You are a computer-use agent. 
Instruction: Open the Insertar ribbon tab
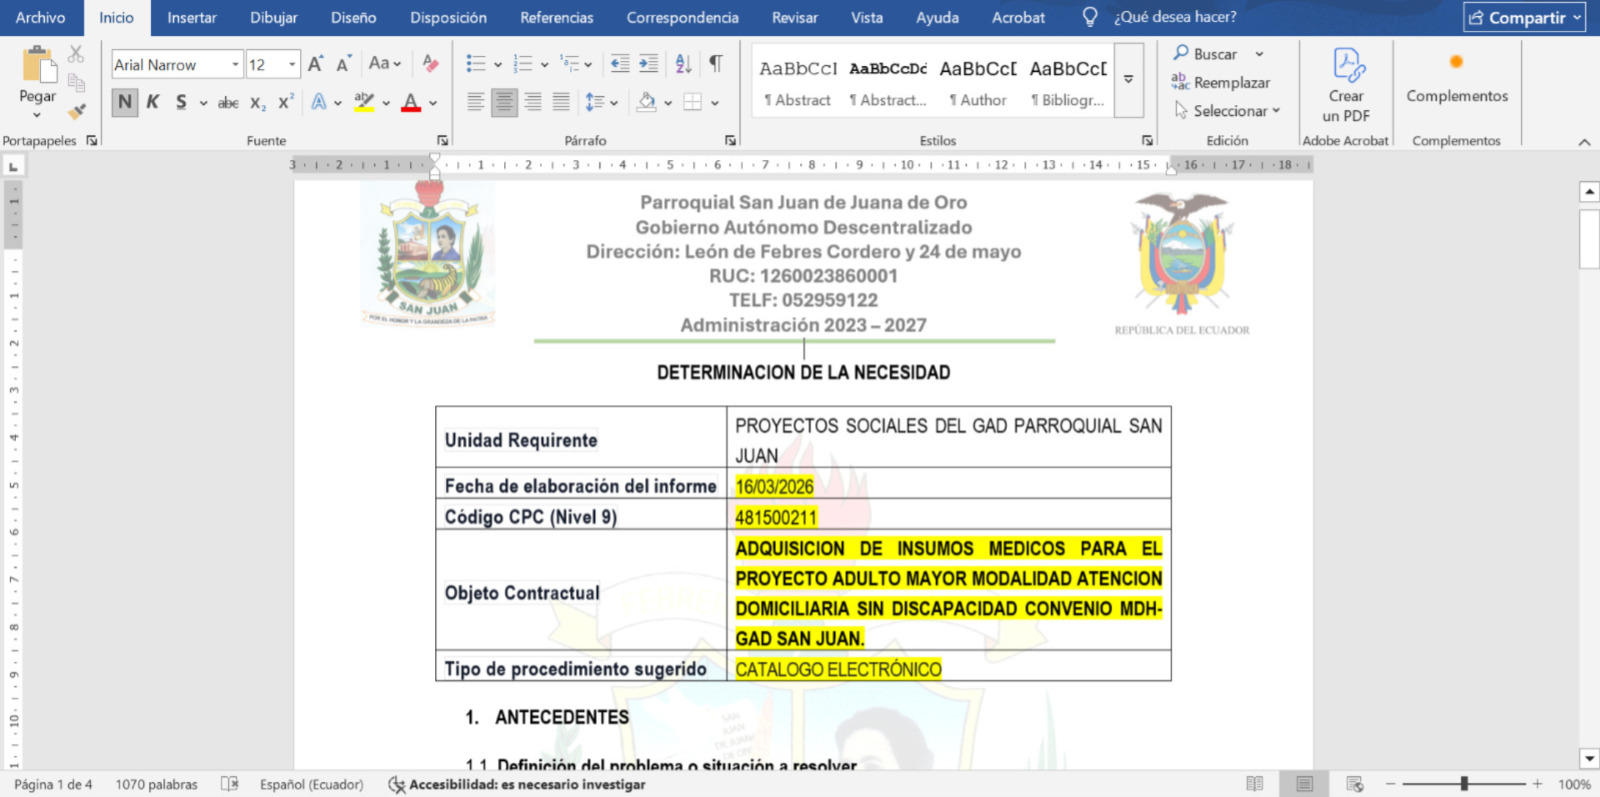click(191, 18)
